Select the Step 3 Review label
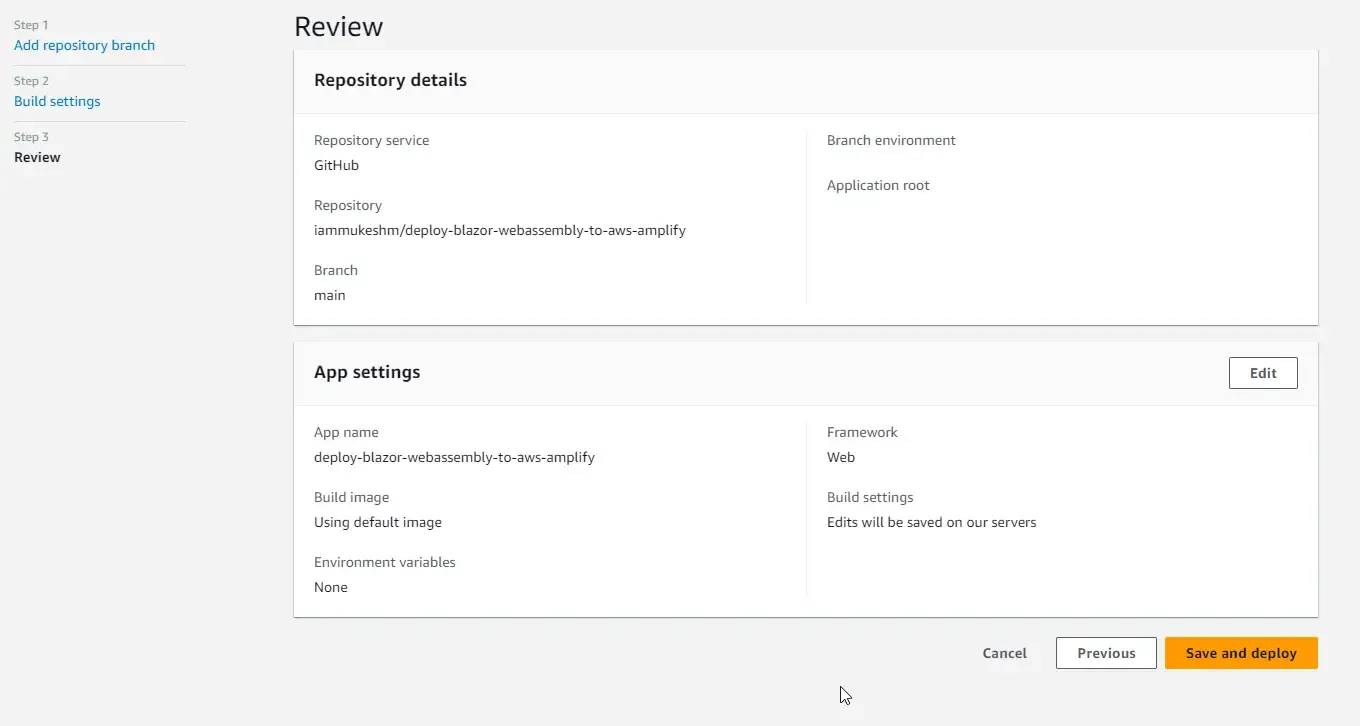 coord(37,157)
